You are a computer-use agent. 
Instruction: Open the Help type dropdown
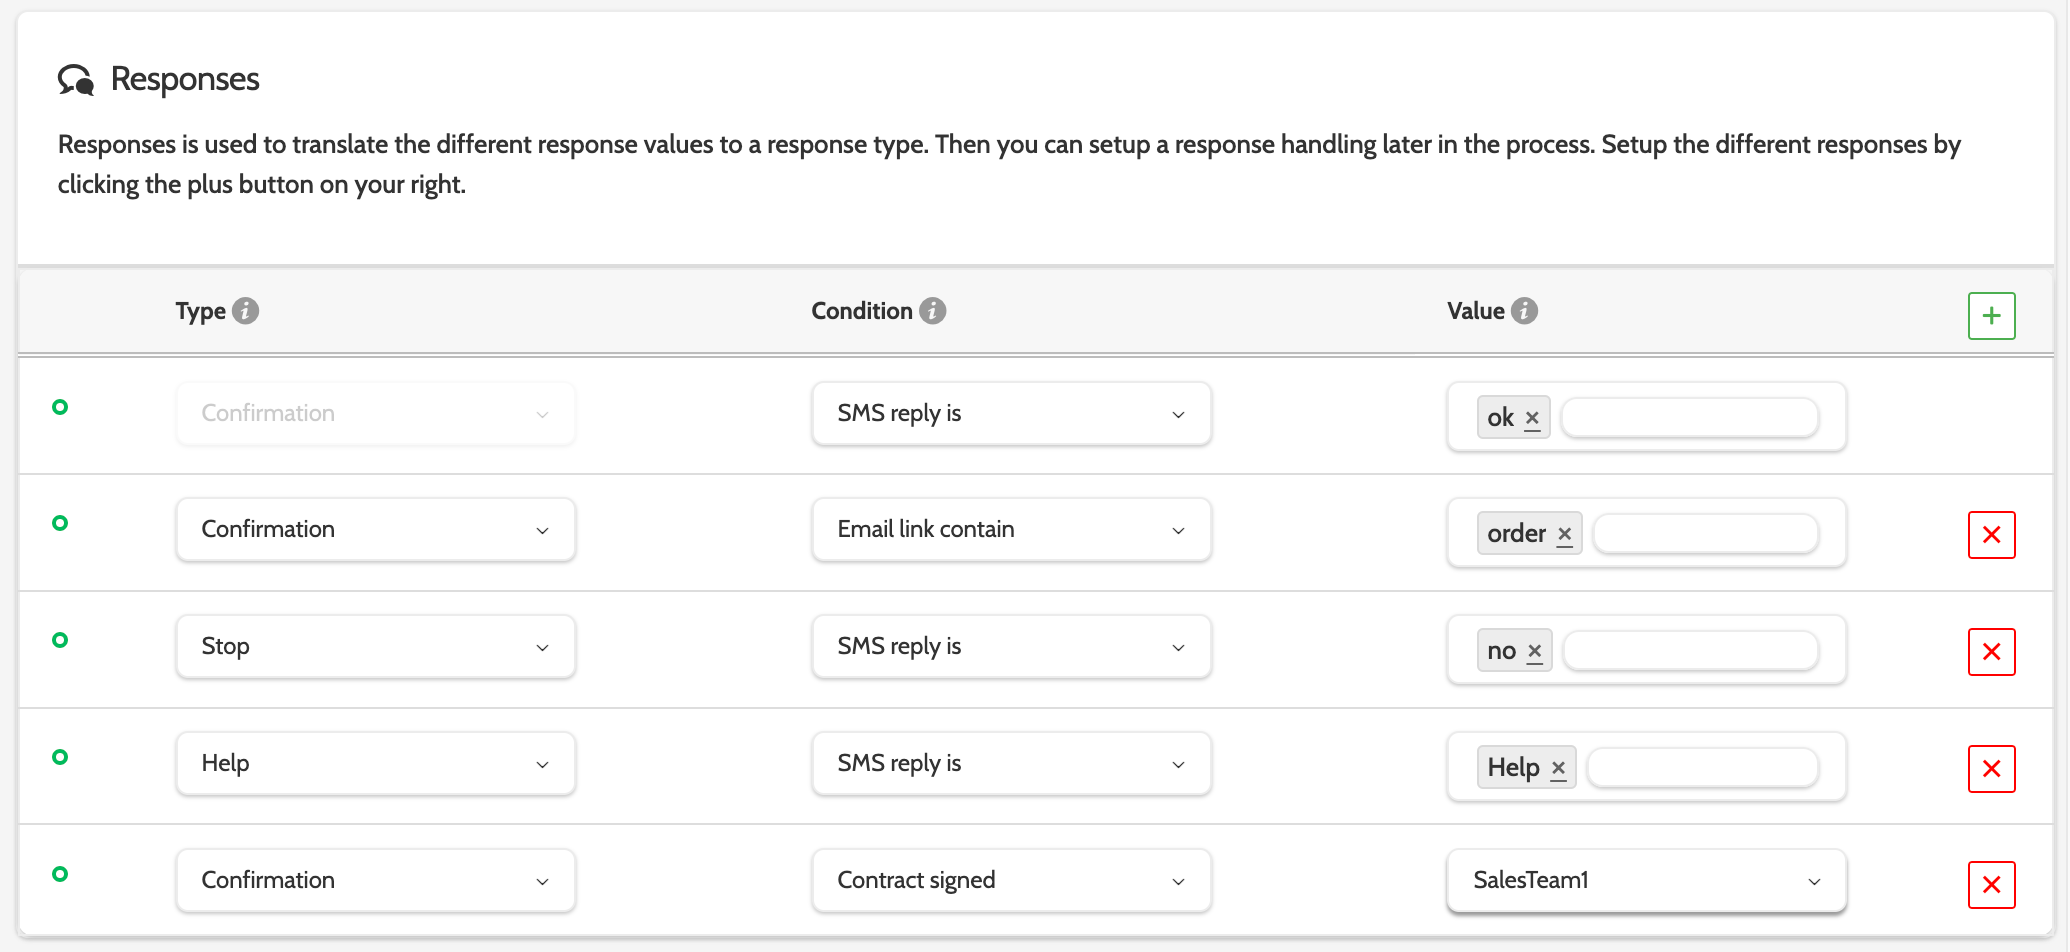[x=375, y=763]
